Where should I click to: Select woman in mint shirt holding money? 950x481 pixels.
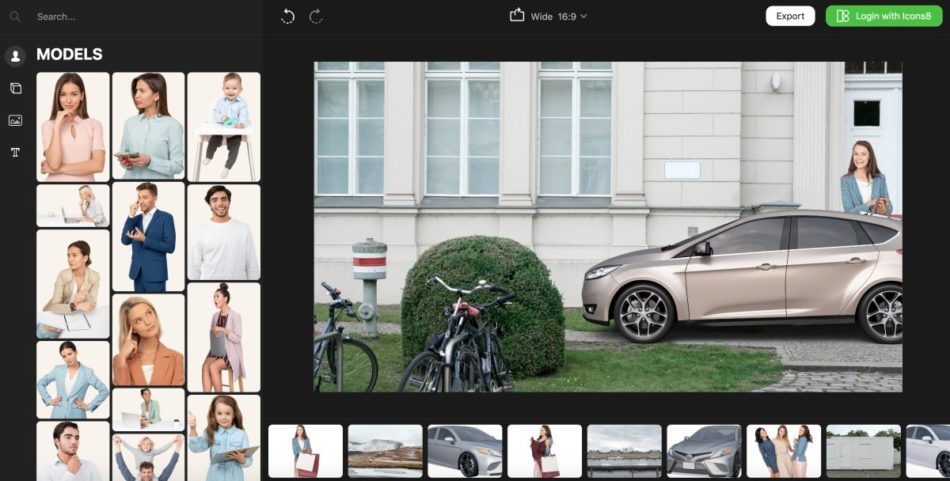[x=148, y=126]
